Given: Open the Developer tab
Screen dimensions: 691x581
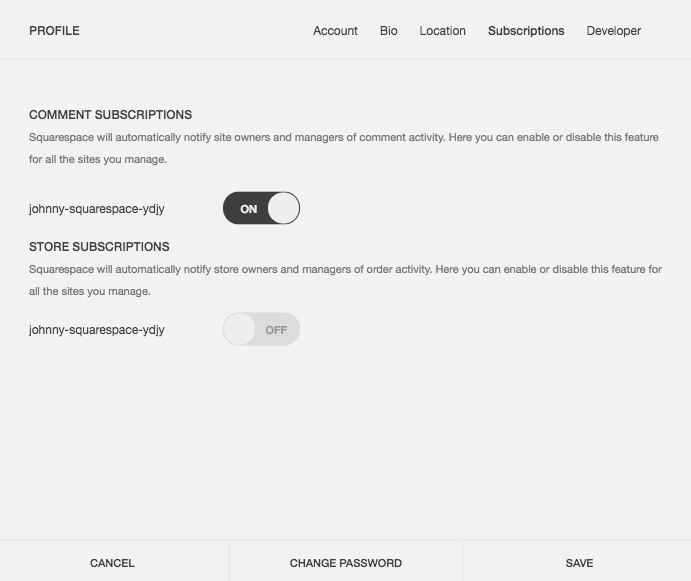Looking at the screenshot, I should click(x=614, y=31).
